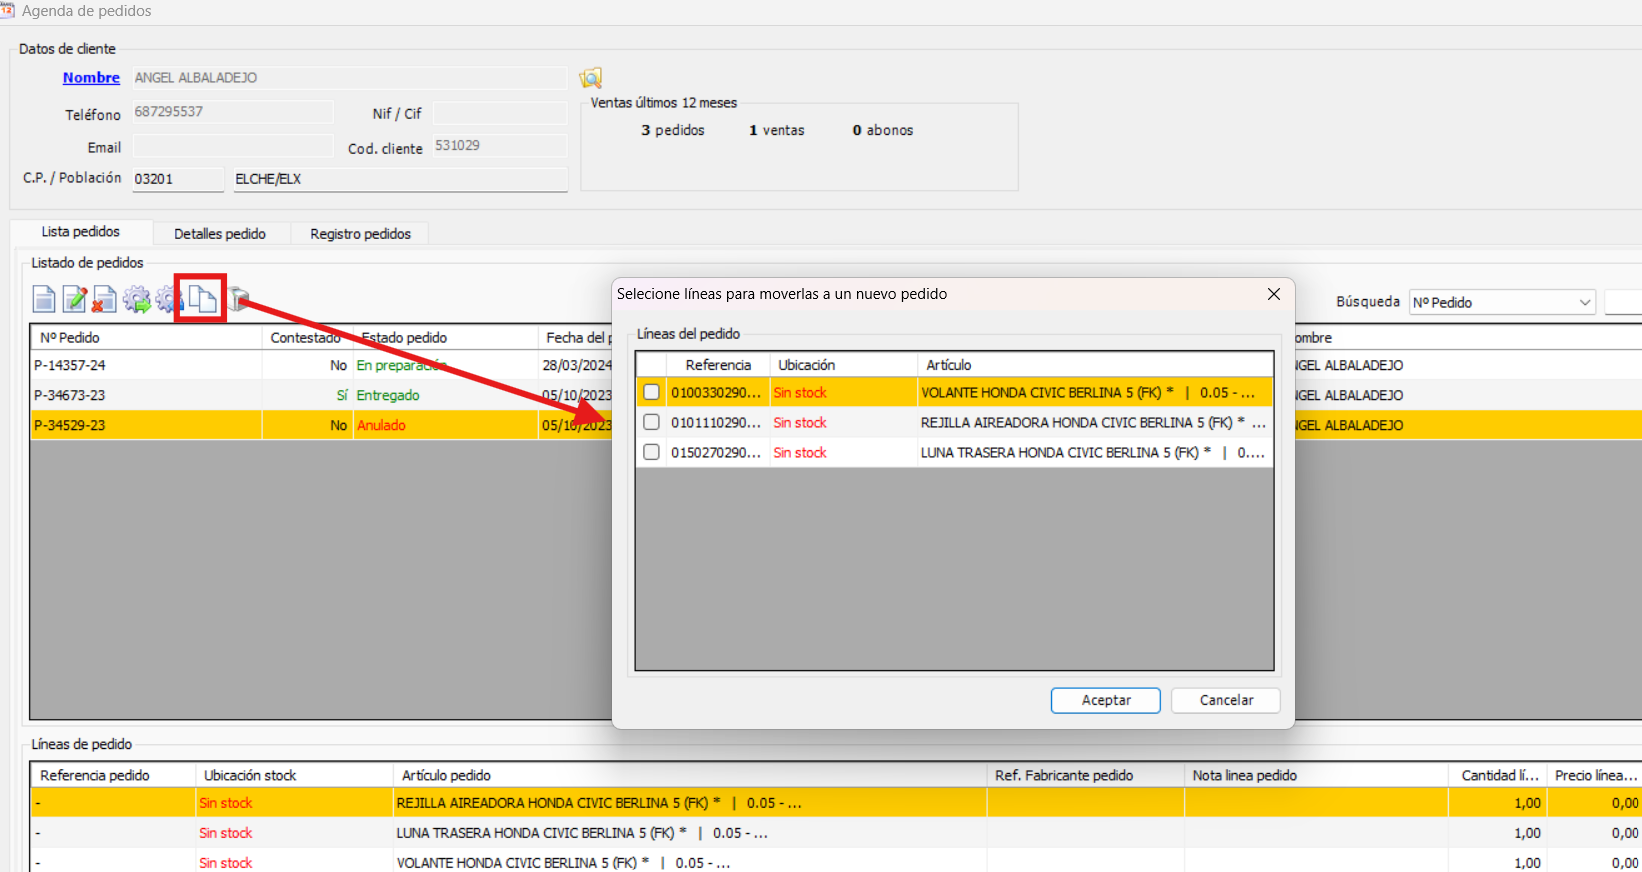
Task: Click the edit order pencil icon
Action: coord(75,299)
